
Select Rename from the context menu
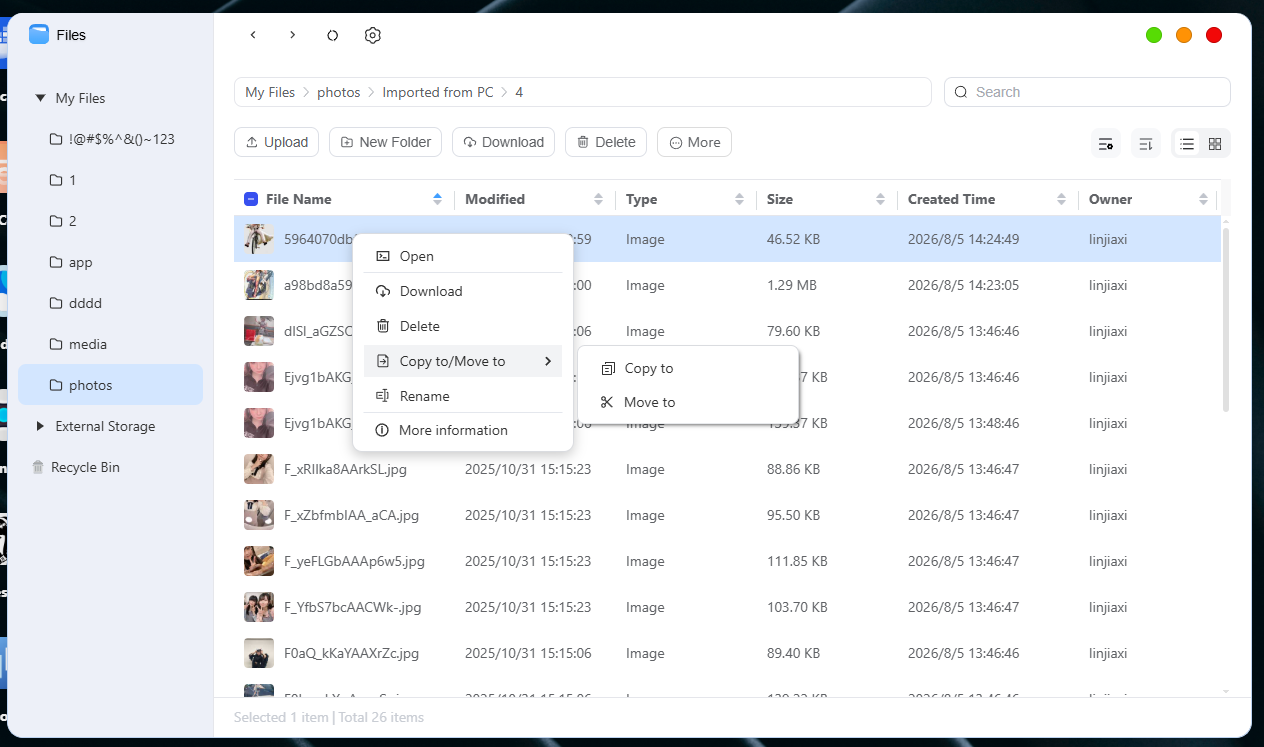[x=463, y=396]
